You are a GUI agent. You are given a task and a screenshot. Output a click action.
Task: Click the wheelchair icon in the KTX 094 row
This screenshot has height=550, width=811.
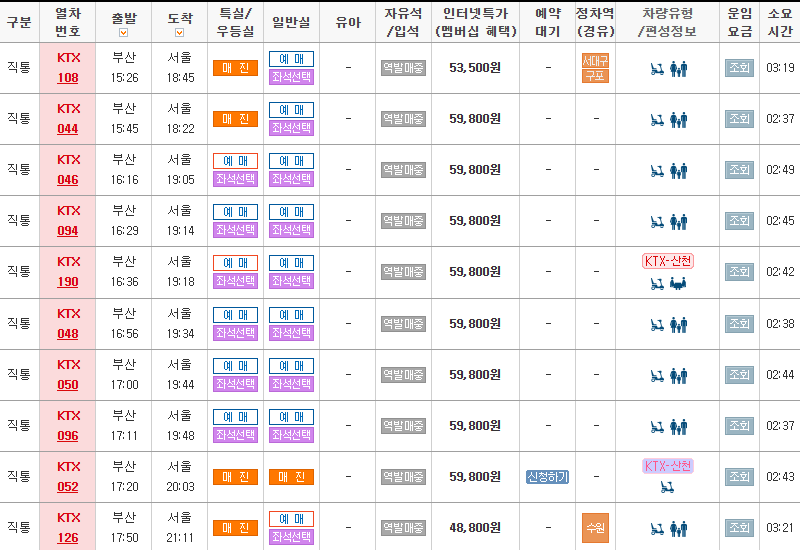point(657,221)
